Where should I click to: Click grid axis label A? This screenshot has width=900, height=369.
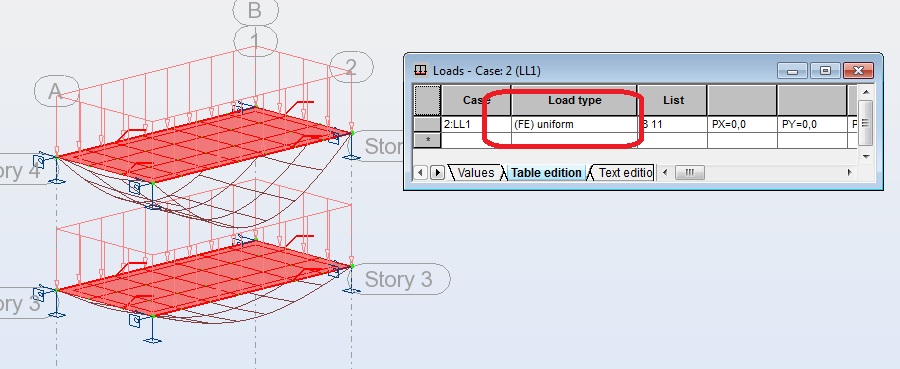[56, 92]
